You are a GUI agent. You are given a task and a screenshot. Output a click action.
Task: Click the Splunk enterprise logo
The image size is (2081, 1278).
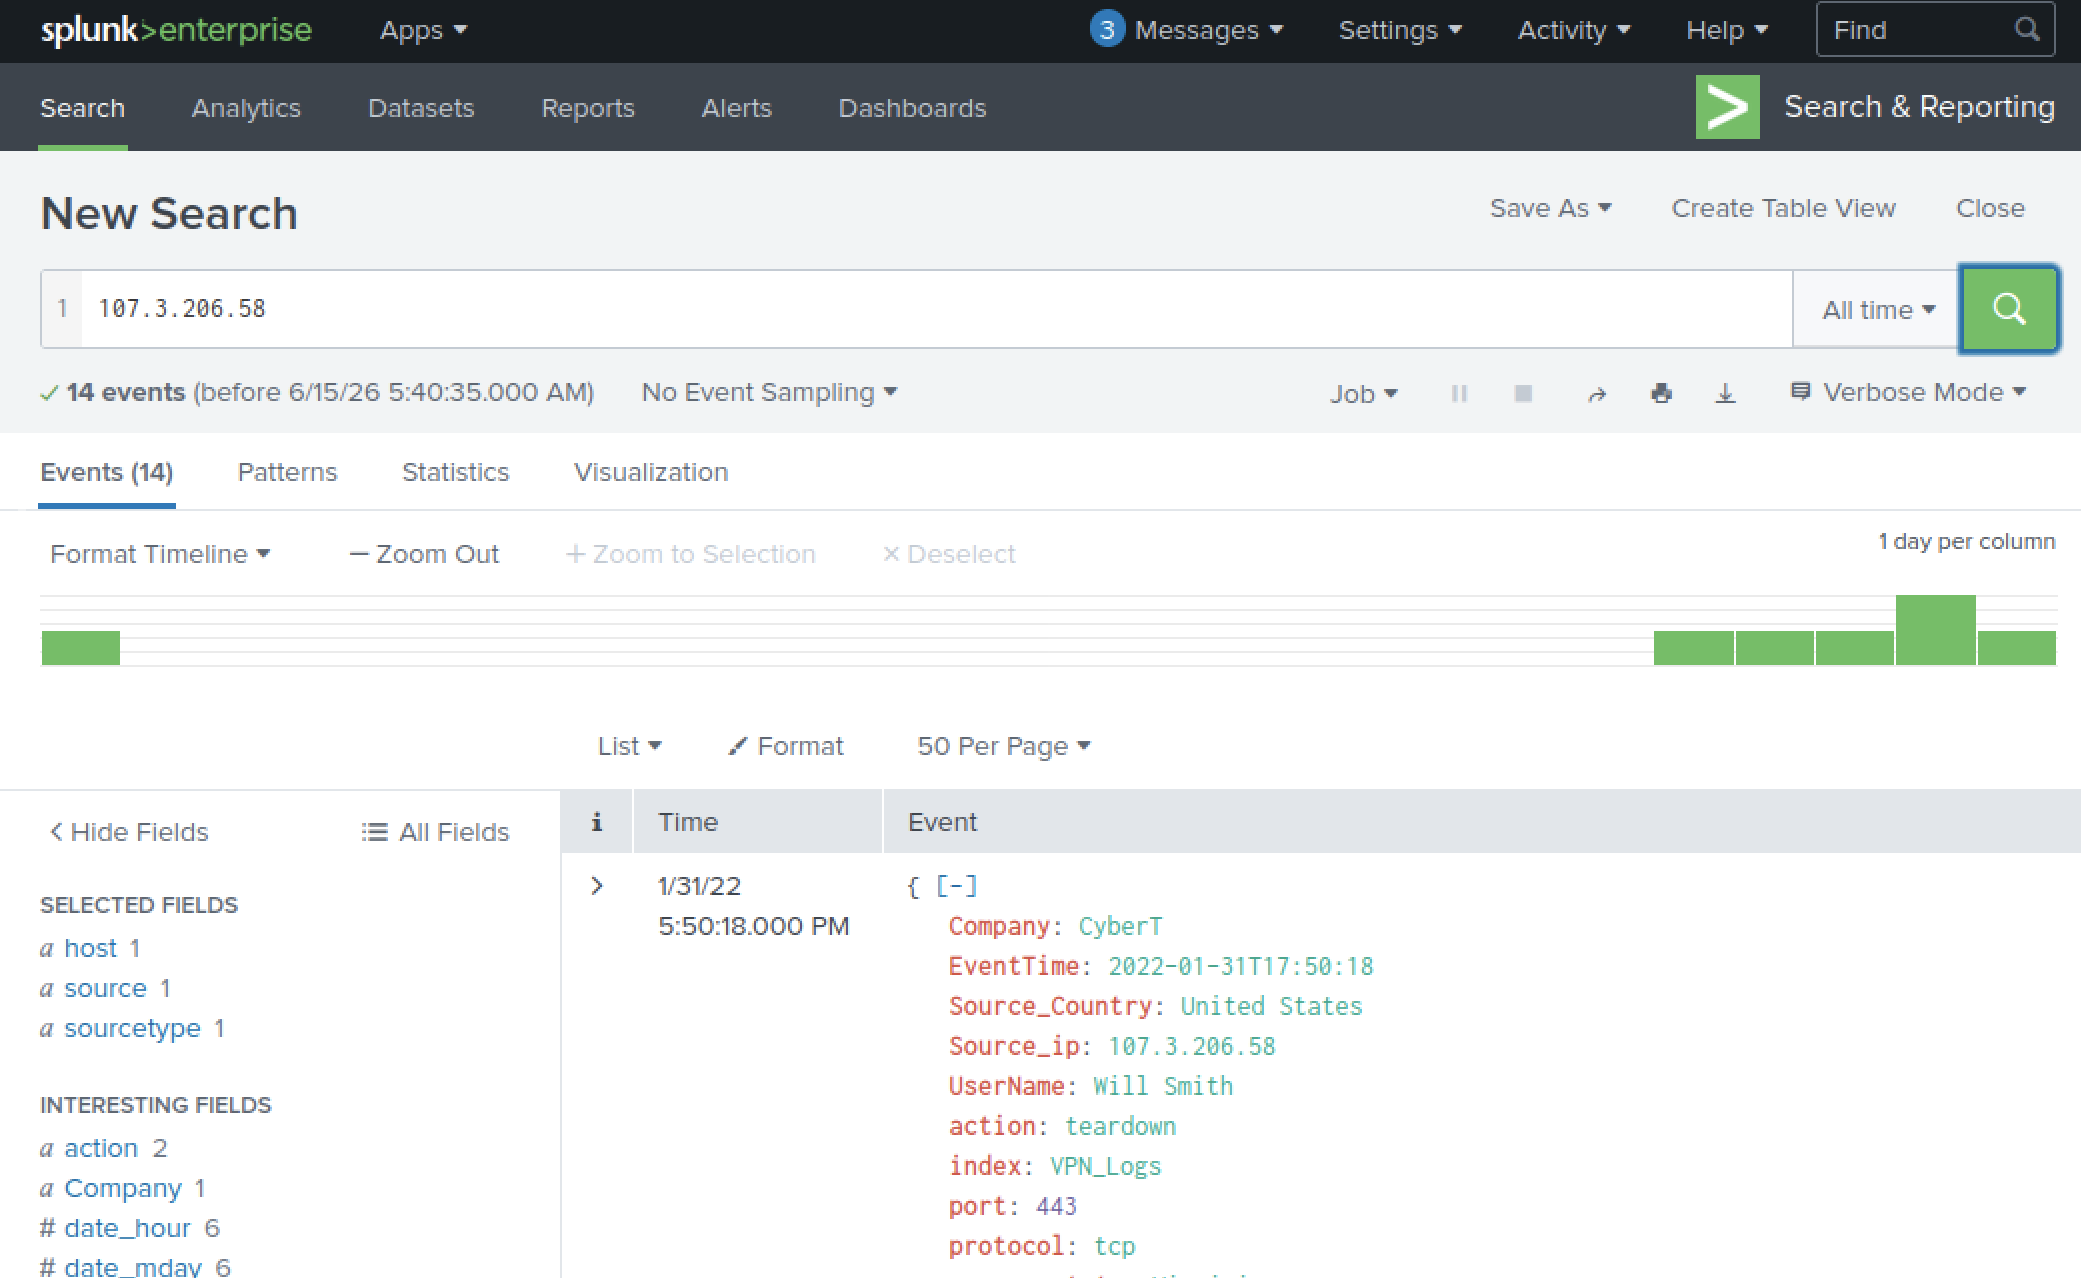coord(176,30)
